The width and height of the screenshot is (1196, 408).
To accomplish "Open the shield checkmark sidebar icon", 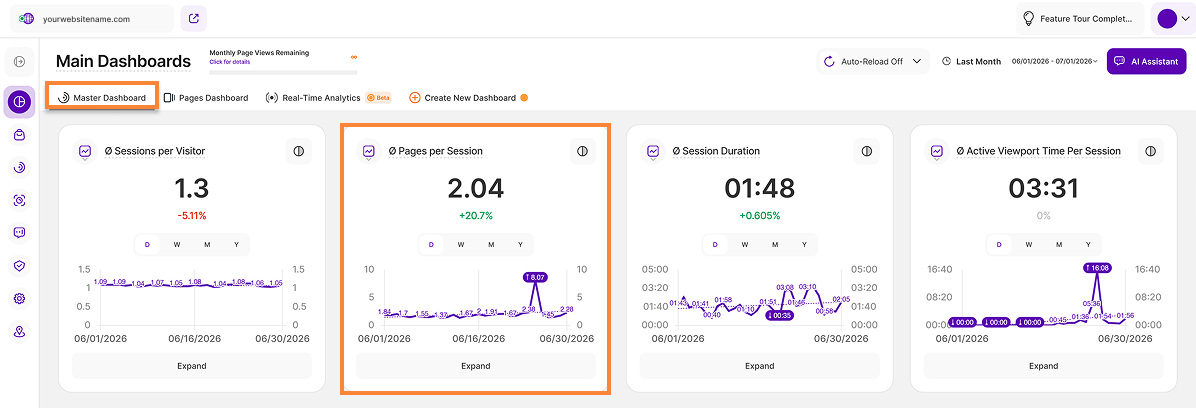I will point(19,265).
